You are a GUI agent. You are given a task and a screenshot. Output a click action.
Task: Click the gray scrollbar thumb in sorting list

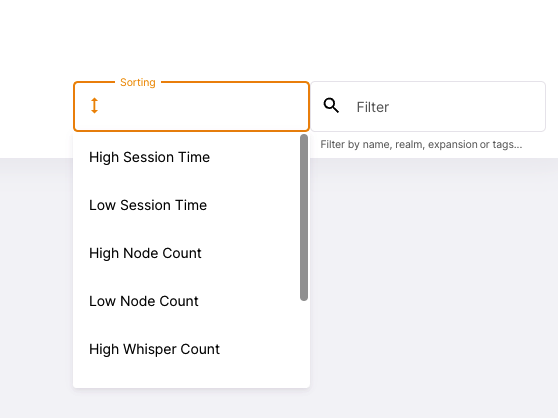(x=304, y=217)
